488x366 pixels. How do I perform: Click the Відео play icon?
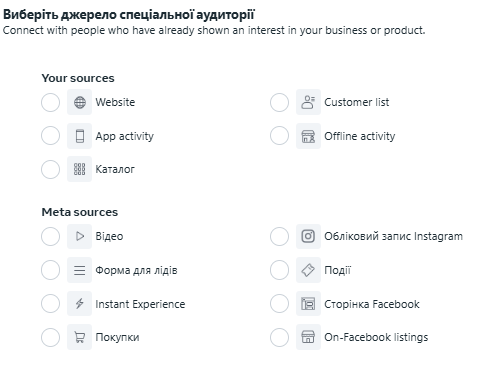[79, 236]
